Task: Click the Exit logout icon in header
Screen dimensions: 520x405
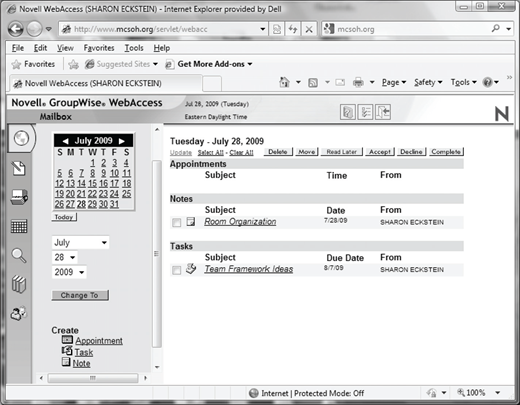Action: [x=383, y=112]
